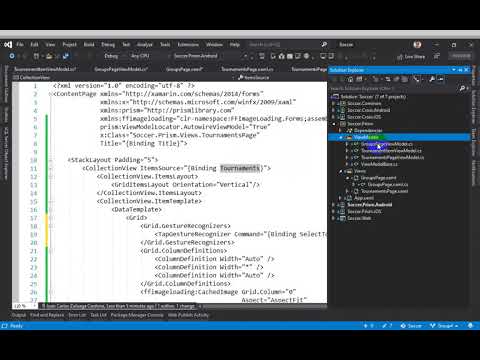Expand the Soccer.Prism.iOS project

tap(333, 211)
